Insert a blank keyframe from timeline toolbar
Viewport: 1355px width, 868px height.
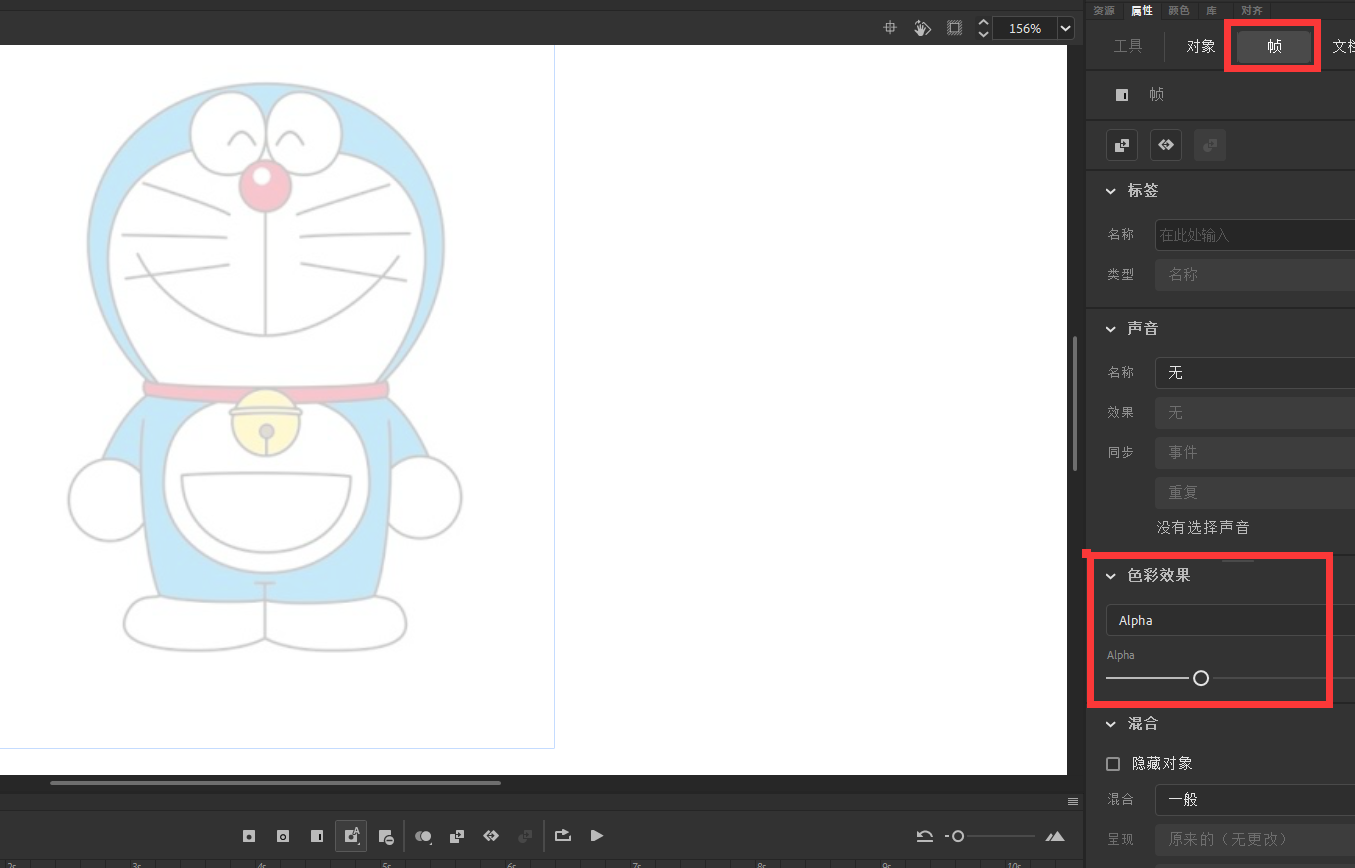pyautogui.click(x=283, y=836)
